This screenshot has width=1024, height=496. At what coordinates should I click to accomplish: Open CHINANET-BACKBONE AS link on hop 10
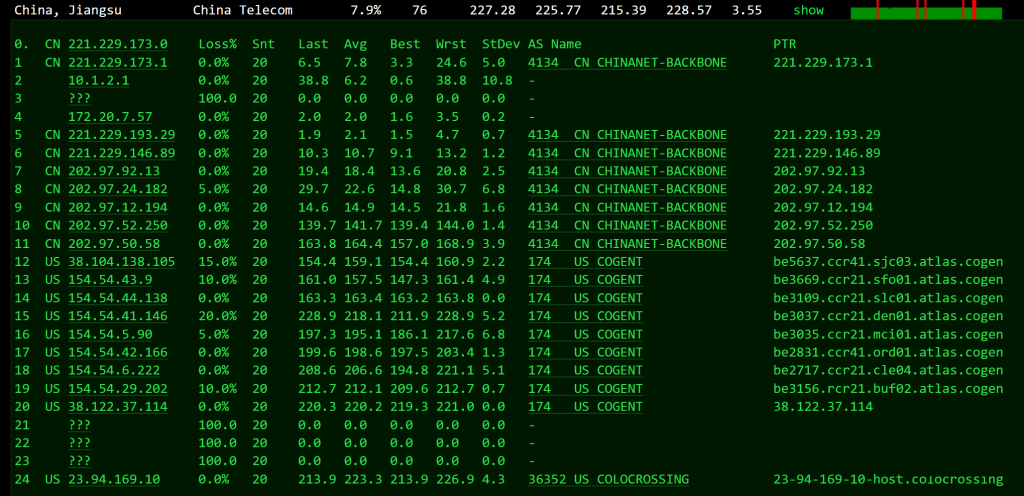click(627, 226)
